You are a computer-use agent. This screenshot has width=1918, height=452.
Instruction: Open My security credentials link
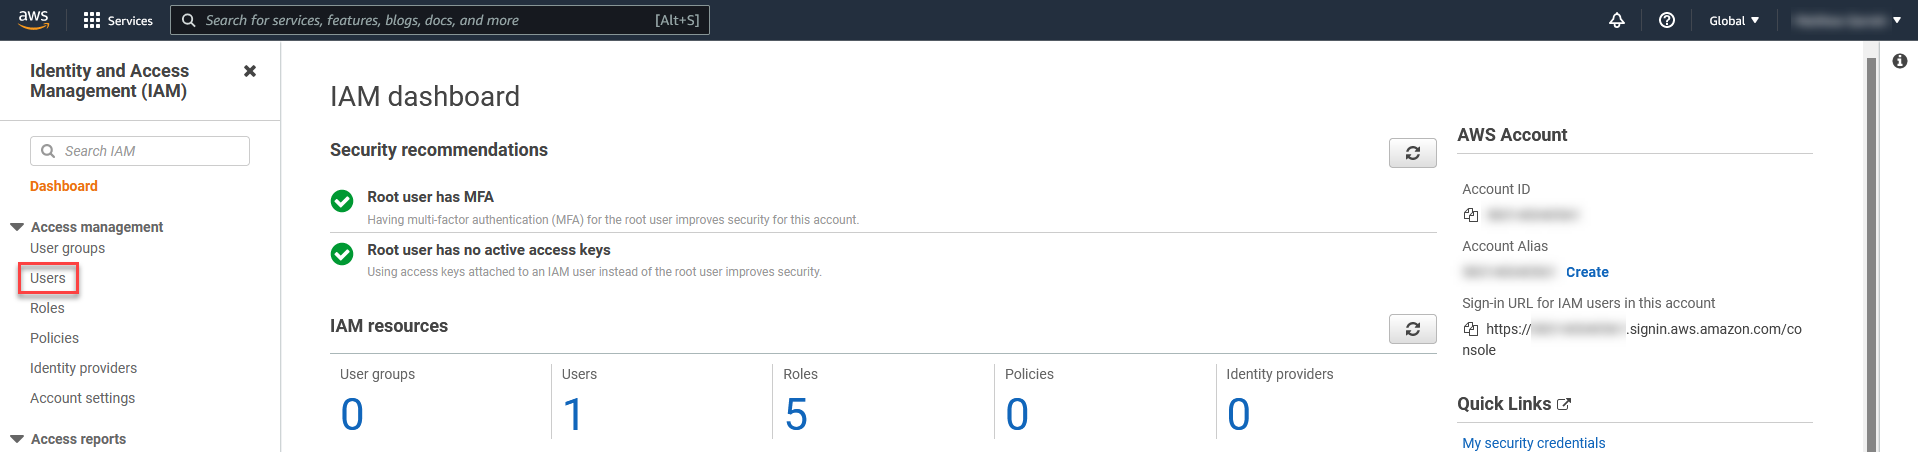click(1533, 443)
